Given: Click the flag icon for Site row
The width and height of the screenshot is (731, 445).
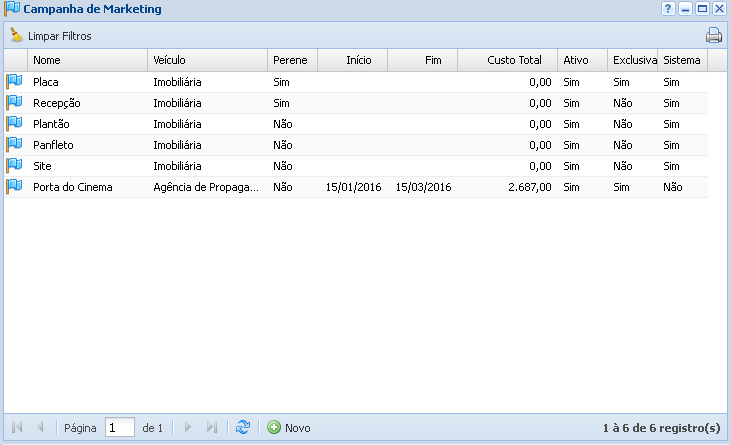Looking at the screenshot, I should [15, 165].
